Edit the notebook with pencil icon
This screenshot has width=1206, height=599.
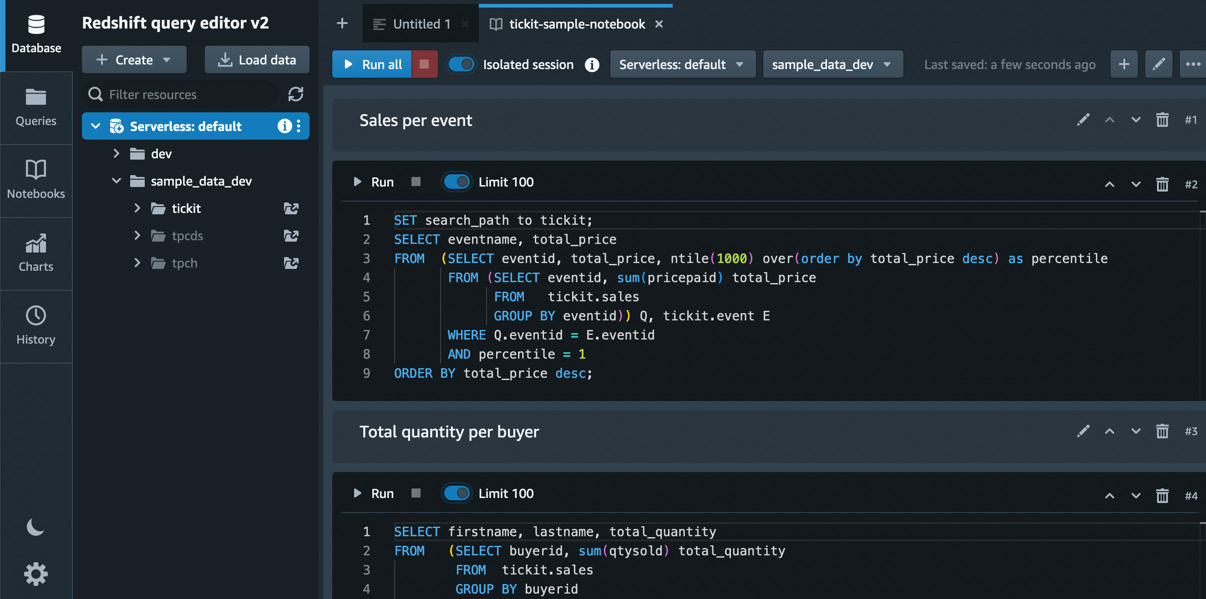(1158, 64)
